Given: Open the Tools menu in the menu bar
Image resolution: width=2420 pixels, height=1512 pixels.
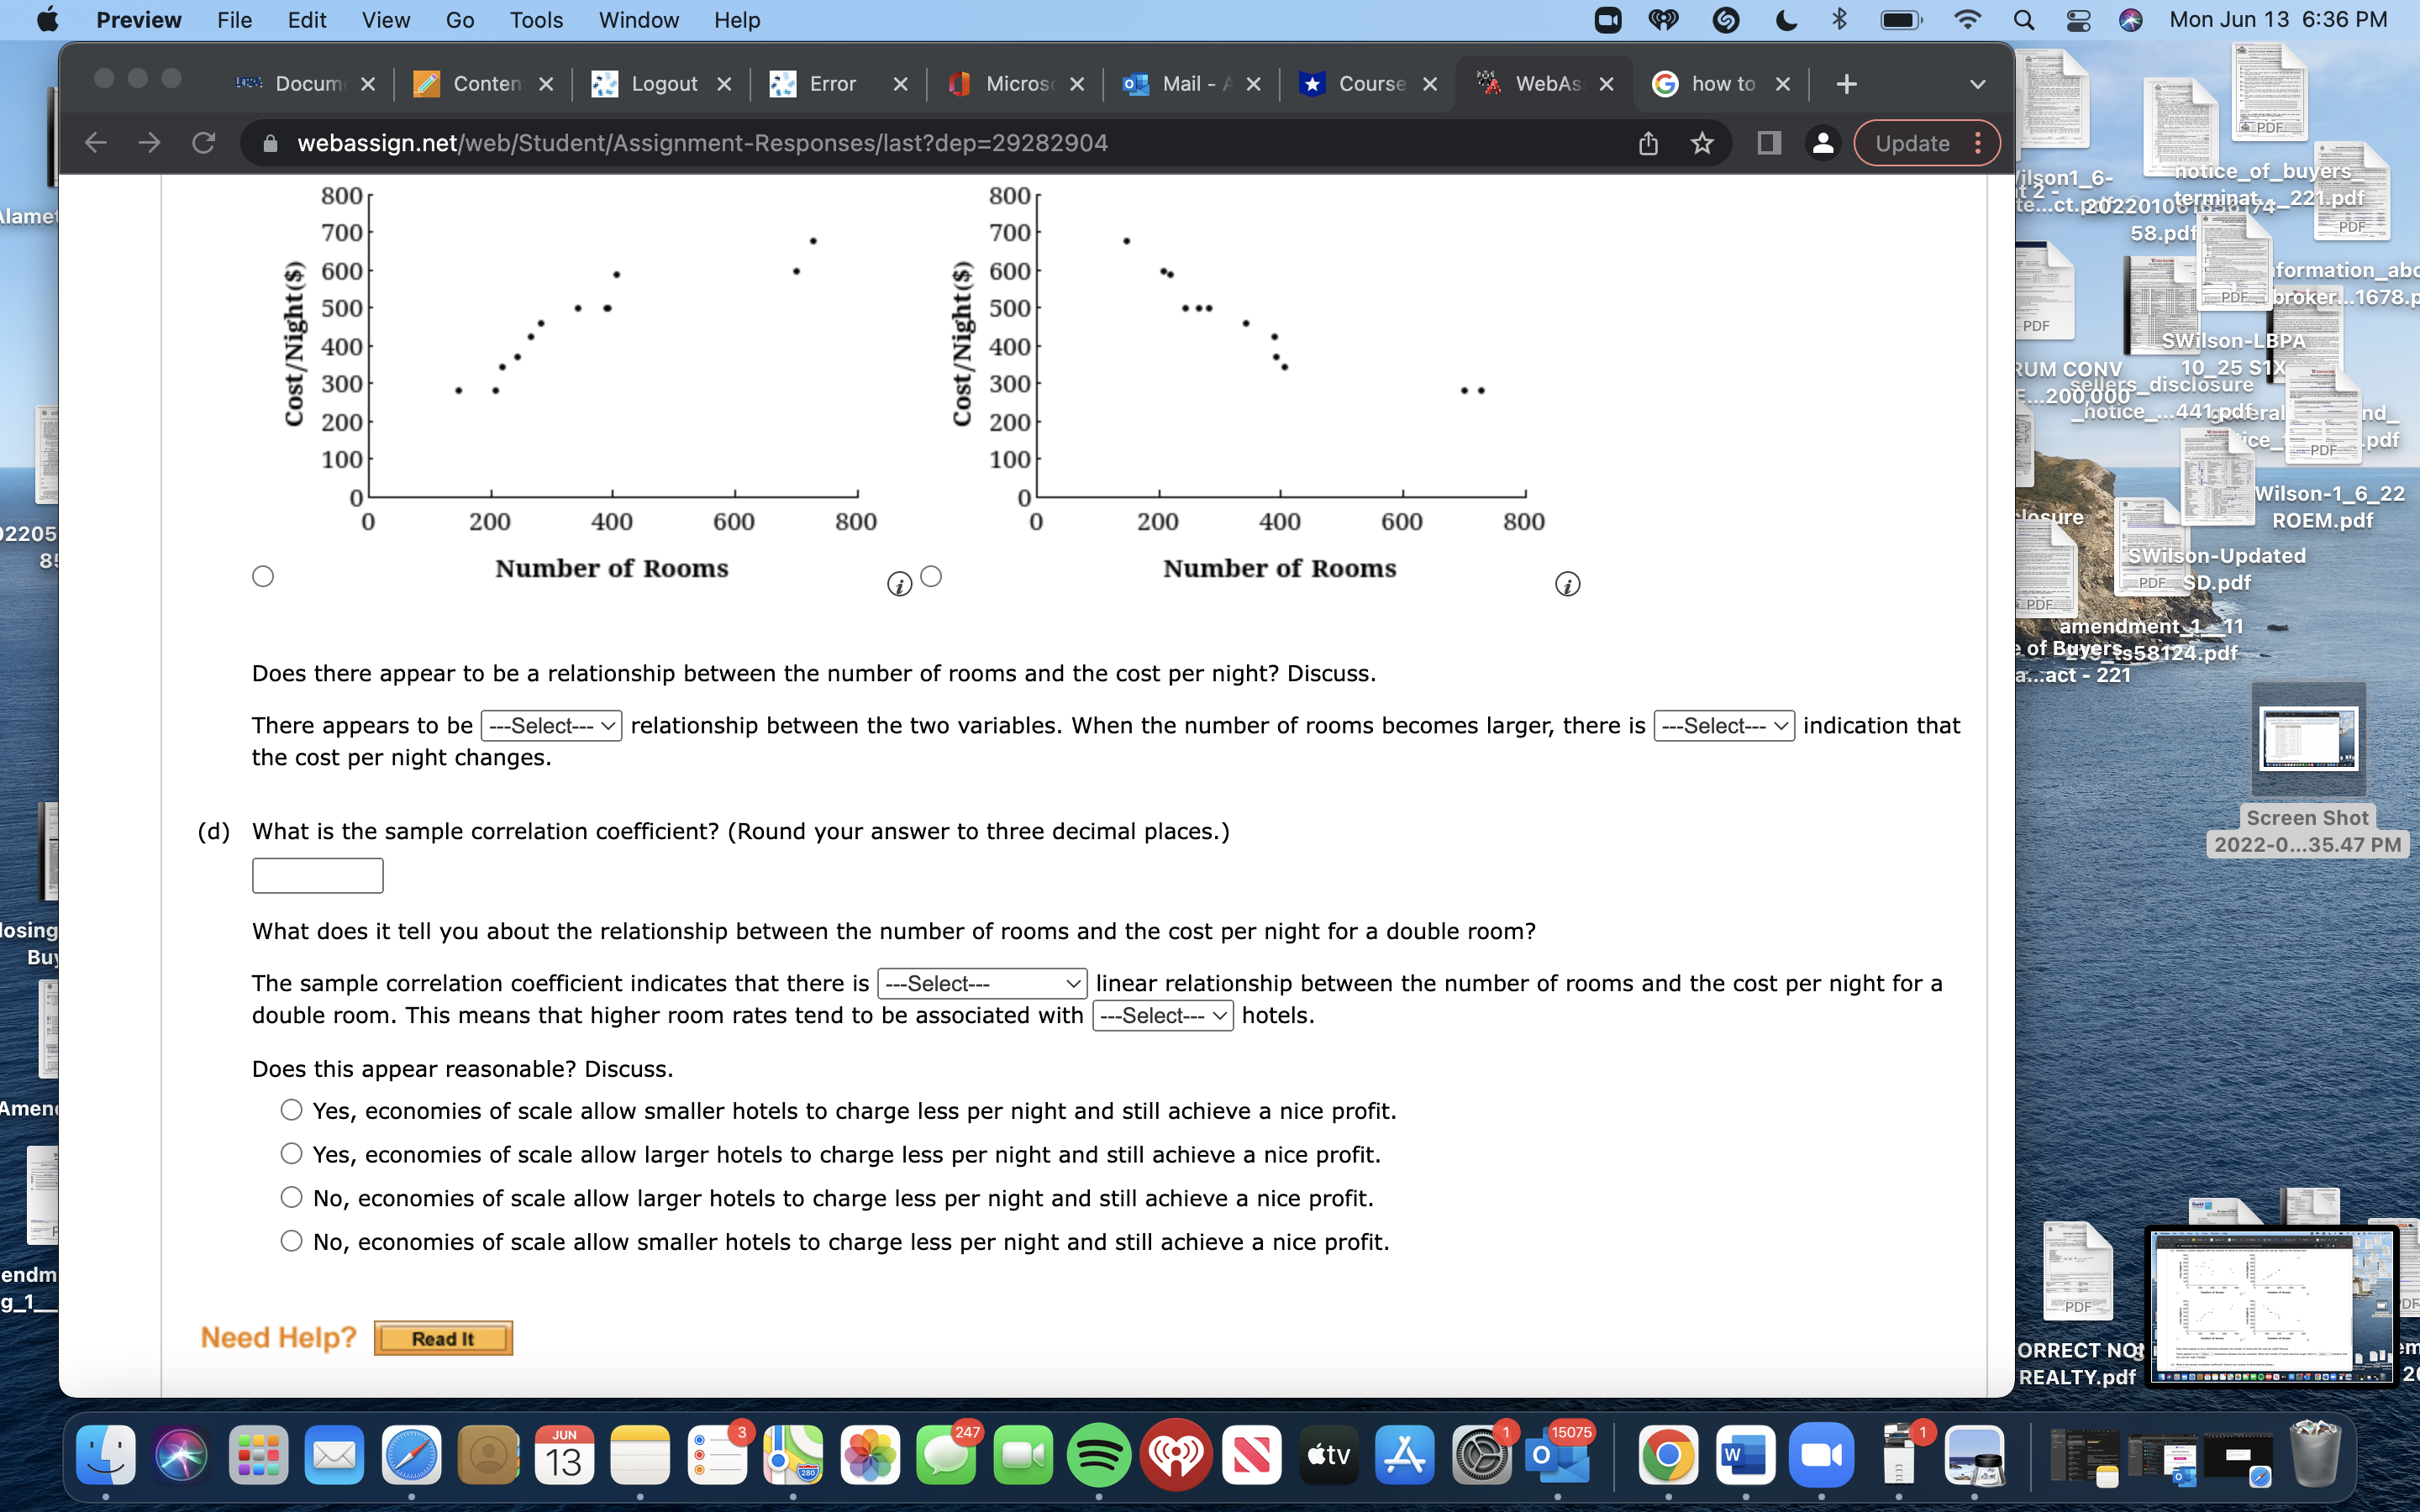Looking at the screenshot, I should point(536,19).
